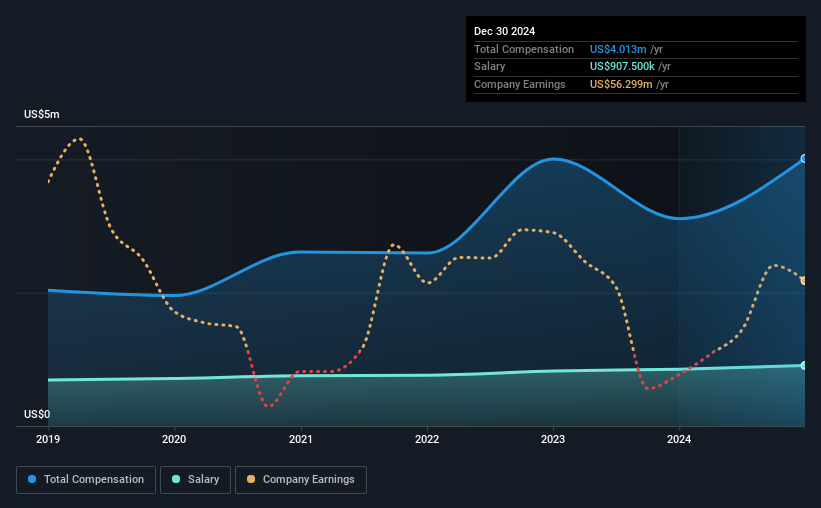Click the orange Company Earnings legend dot

point(251,479)
